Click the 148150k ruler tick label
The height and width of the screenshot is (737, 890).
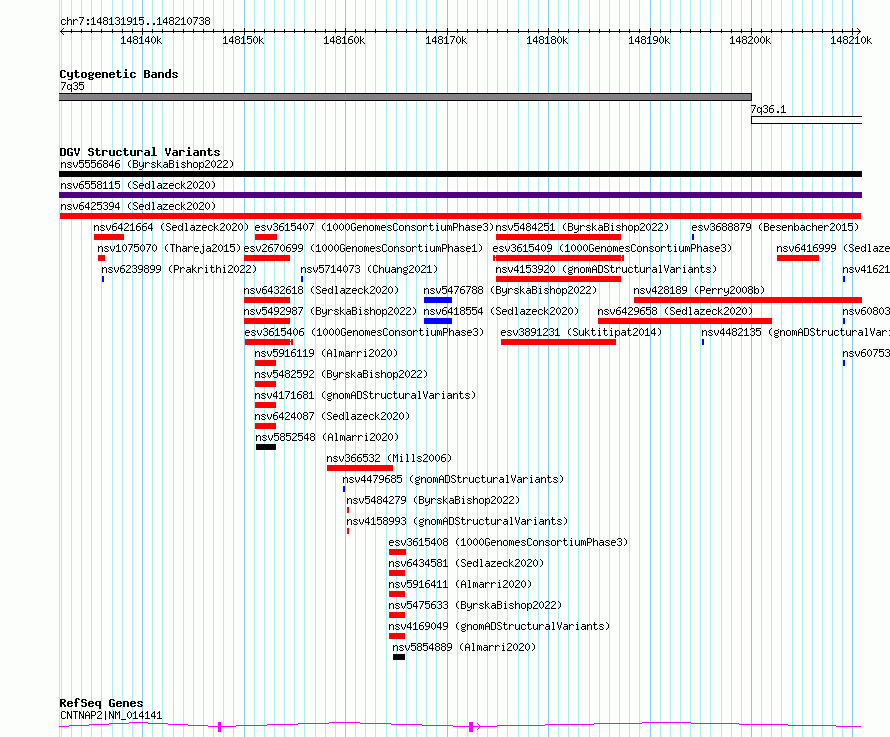click(x=243, y=40)
